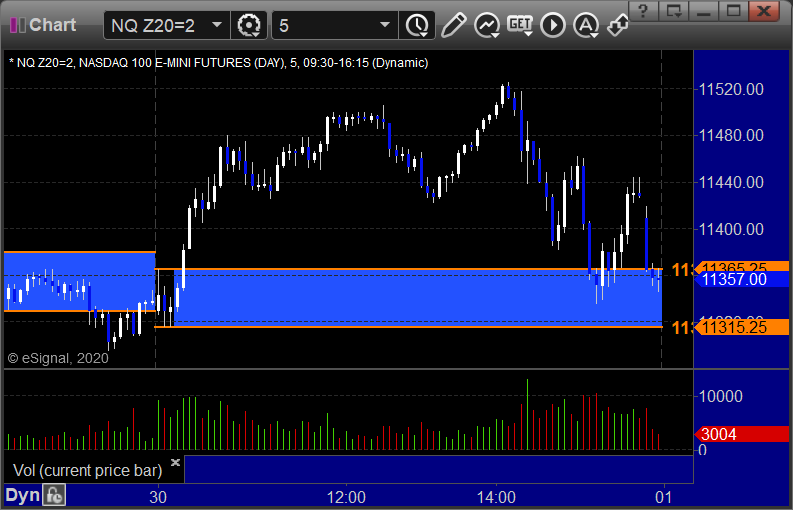The height and width of the screenshot is (510, 793).
Task: Click Vol (current price bar) label
Action: tap(87, 471)
